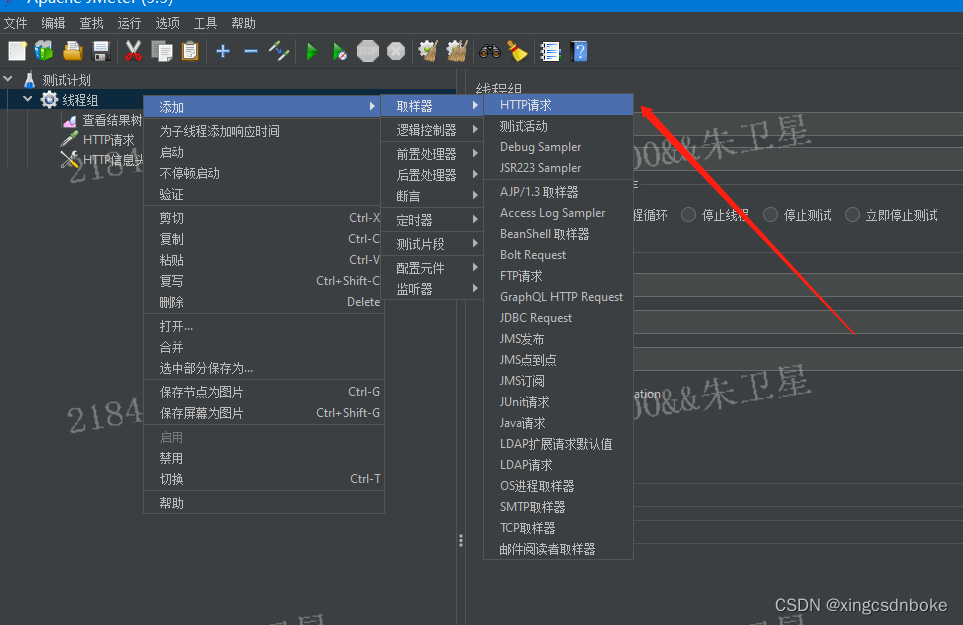Image resolution: width=963 pixels, height=625 pixels.
Task: Click the Clear broom with gear icon
Action: pos(428,51)
